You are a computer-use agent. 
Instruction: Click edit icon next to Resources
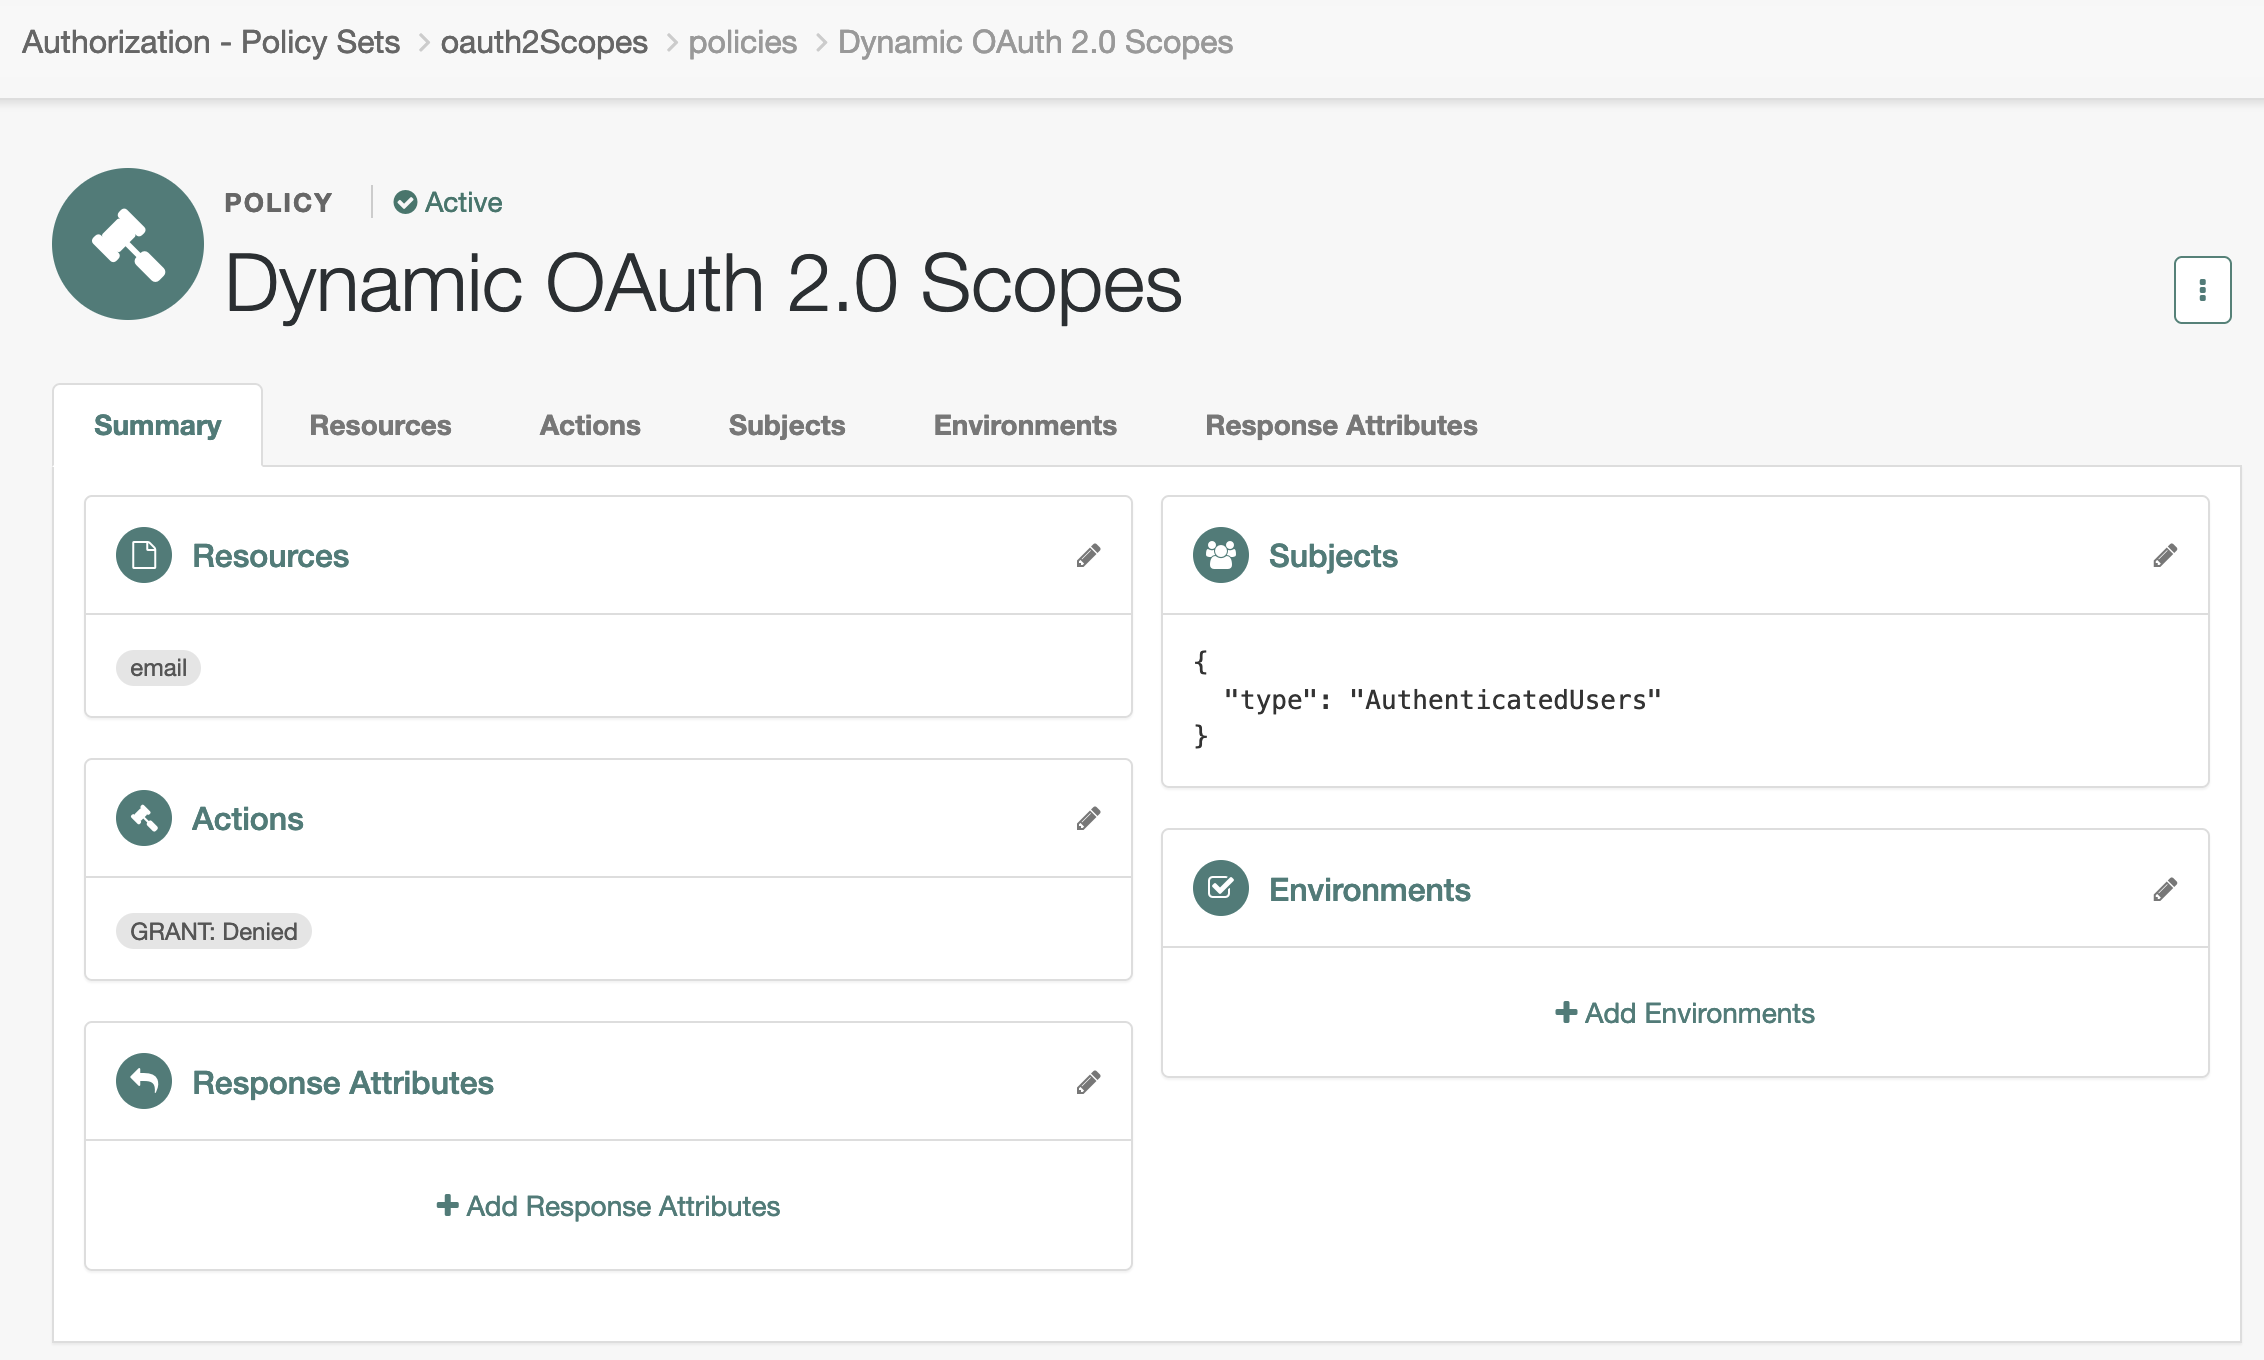pos(1088,555)
